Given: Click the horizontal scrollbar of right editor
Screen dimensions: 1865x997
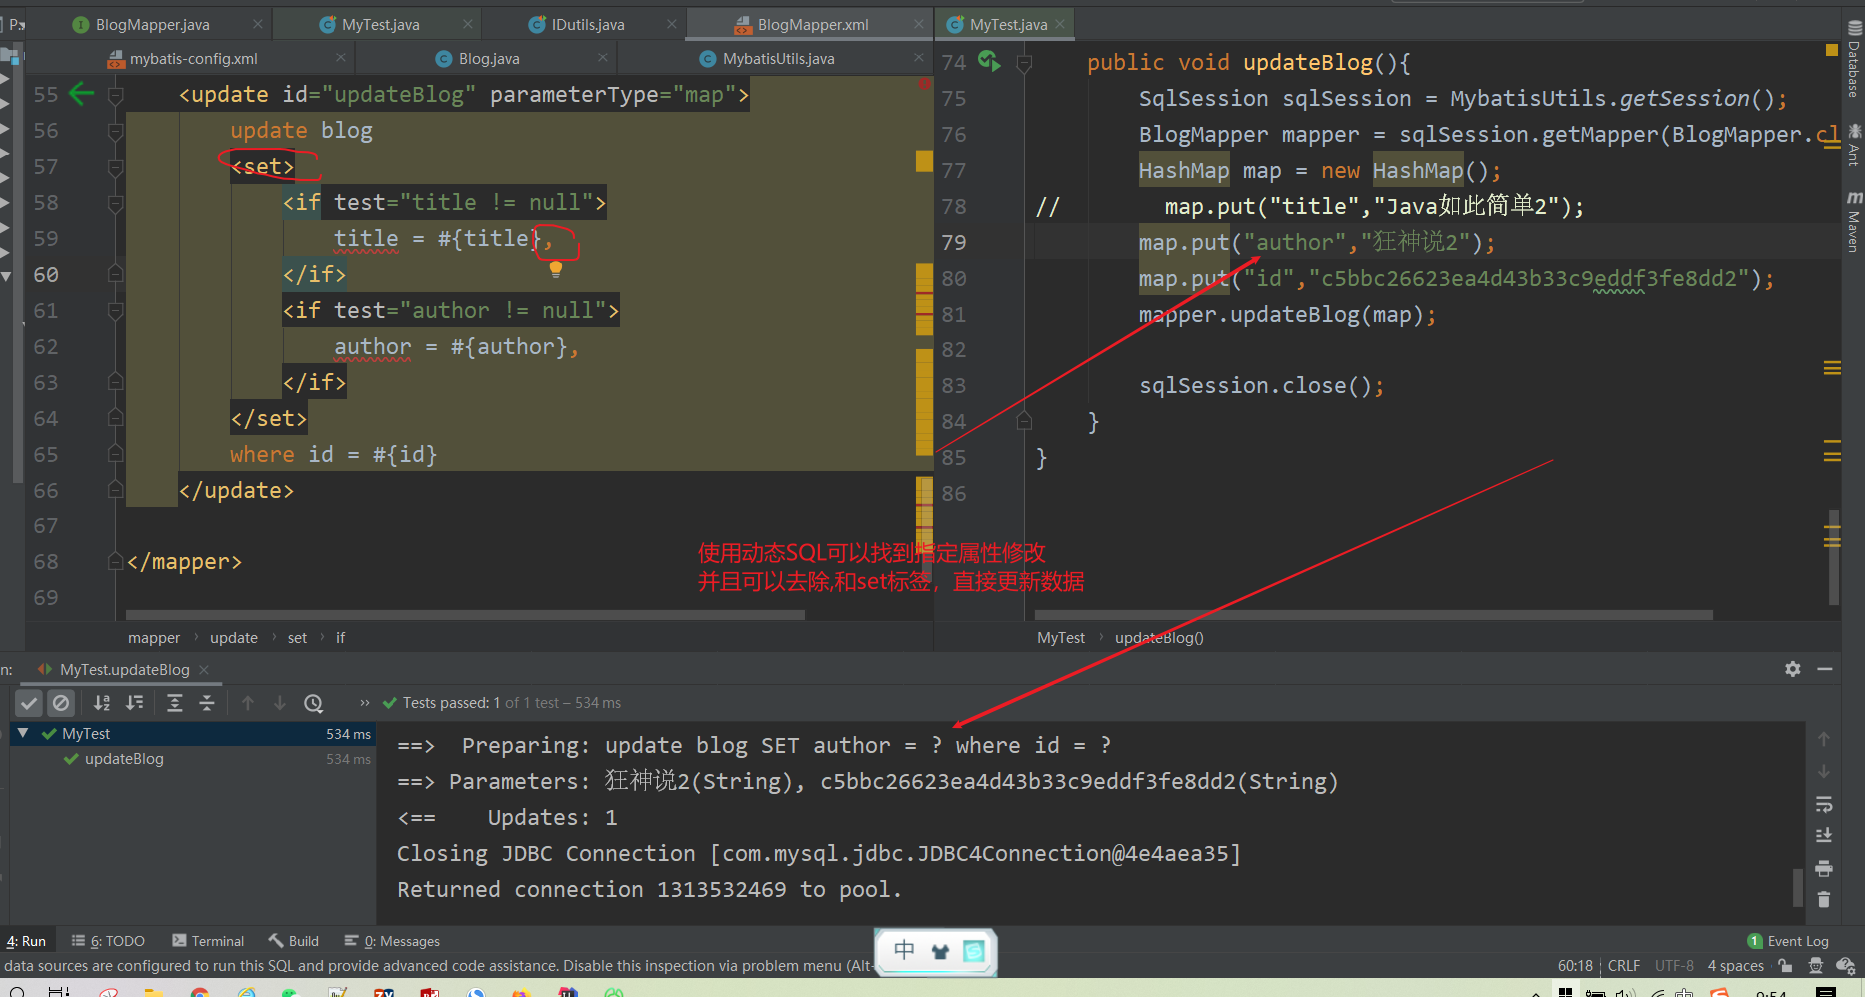Looking at the screenshot, I should click(1374, 615).
